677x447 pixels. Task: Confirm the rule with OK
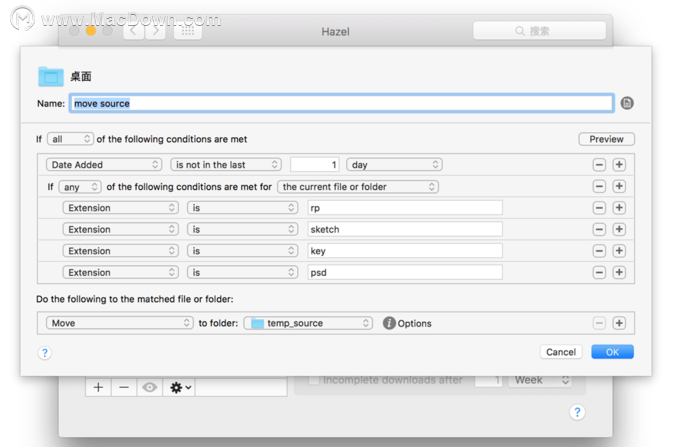coord(612,352)
